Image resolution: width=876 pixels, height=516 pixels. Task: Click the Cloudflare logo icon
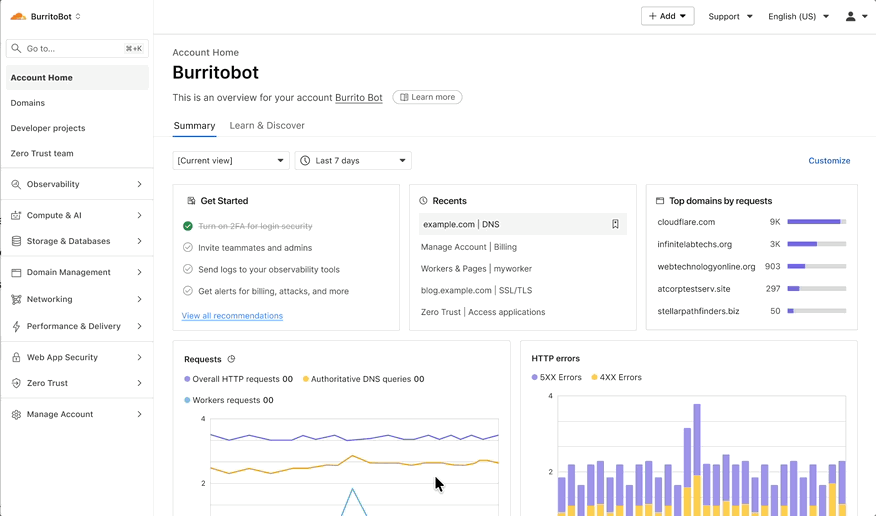click(18, 16)
